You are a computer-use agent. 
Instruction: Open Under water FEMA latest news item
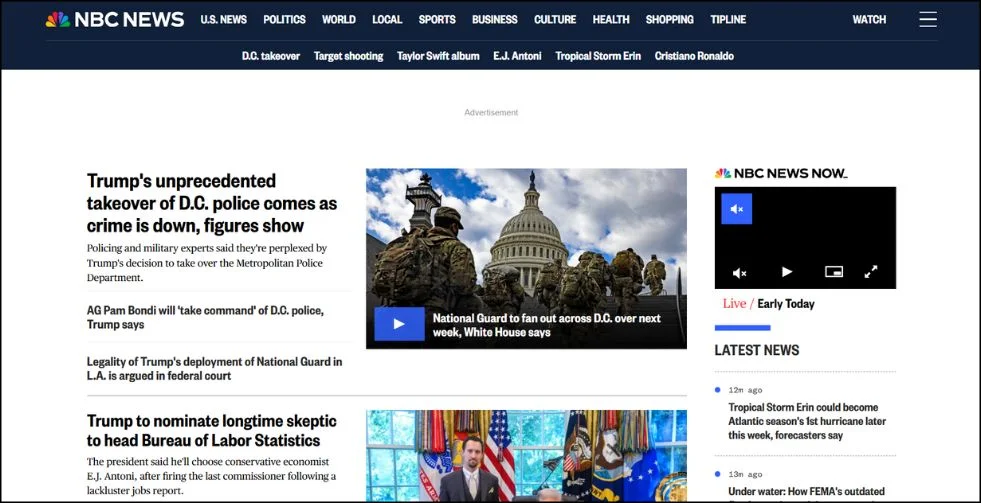(x=806, y=491)
